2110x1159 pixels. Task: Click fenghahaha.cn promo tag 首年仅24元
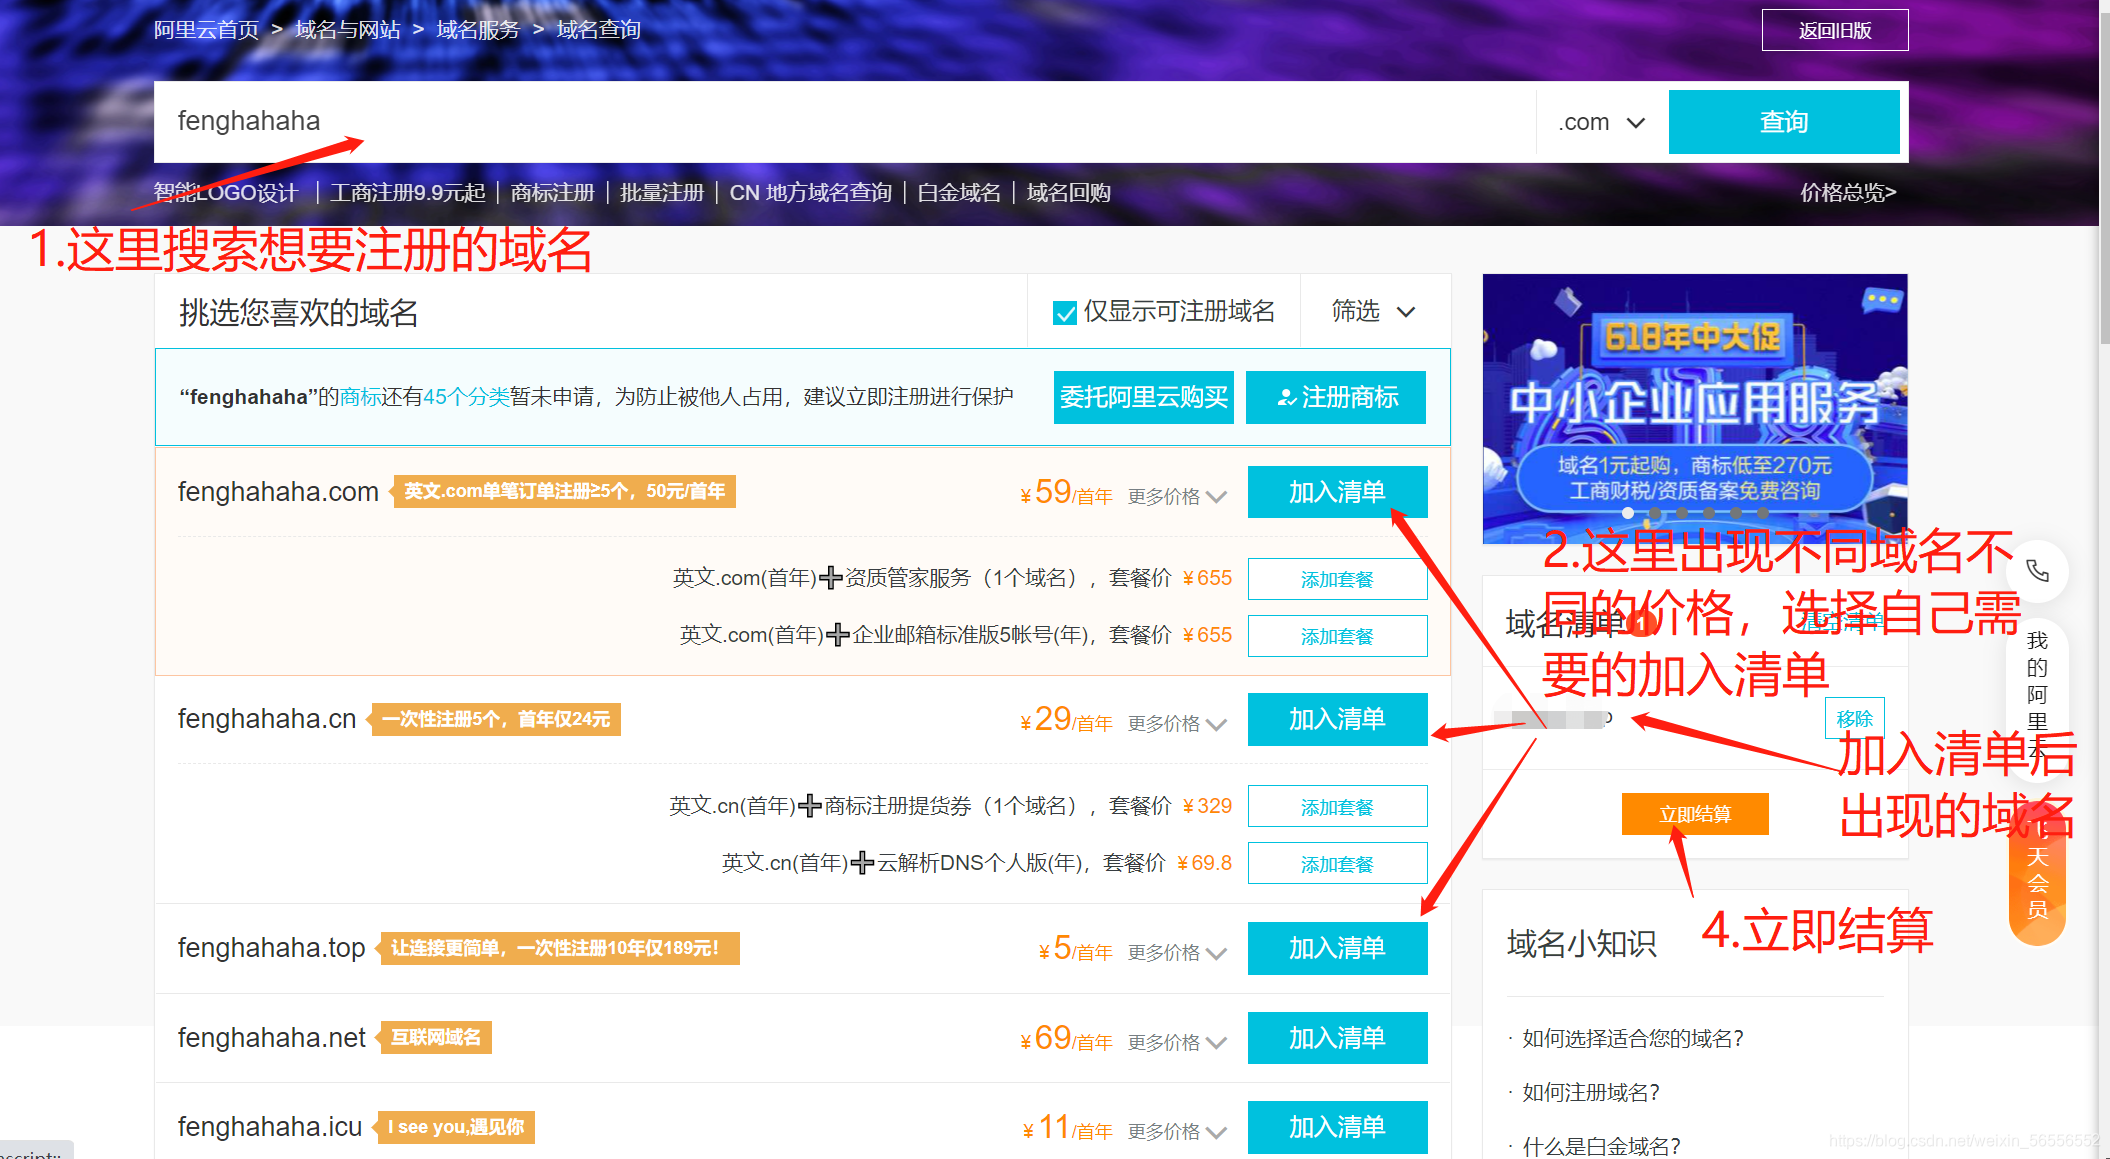[496, 719]
